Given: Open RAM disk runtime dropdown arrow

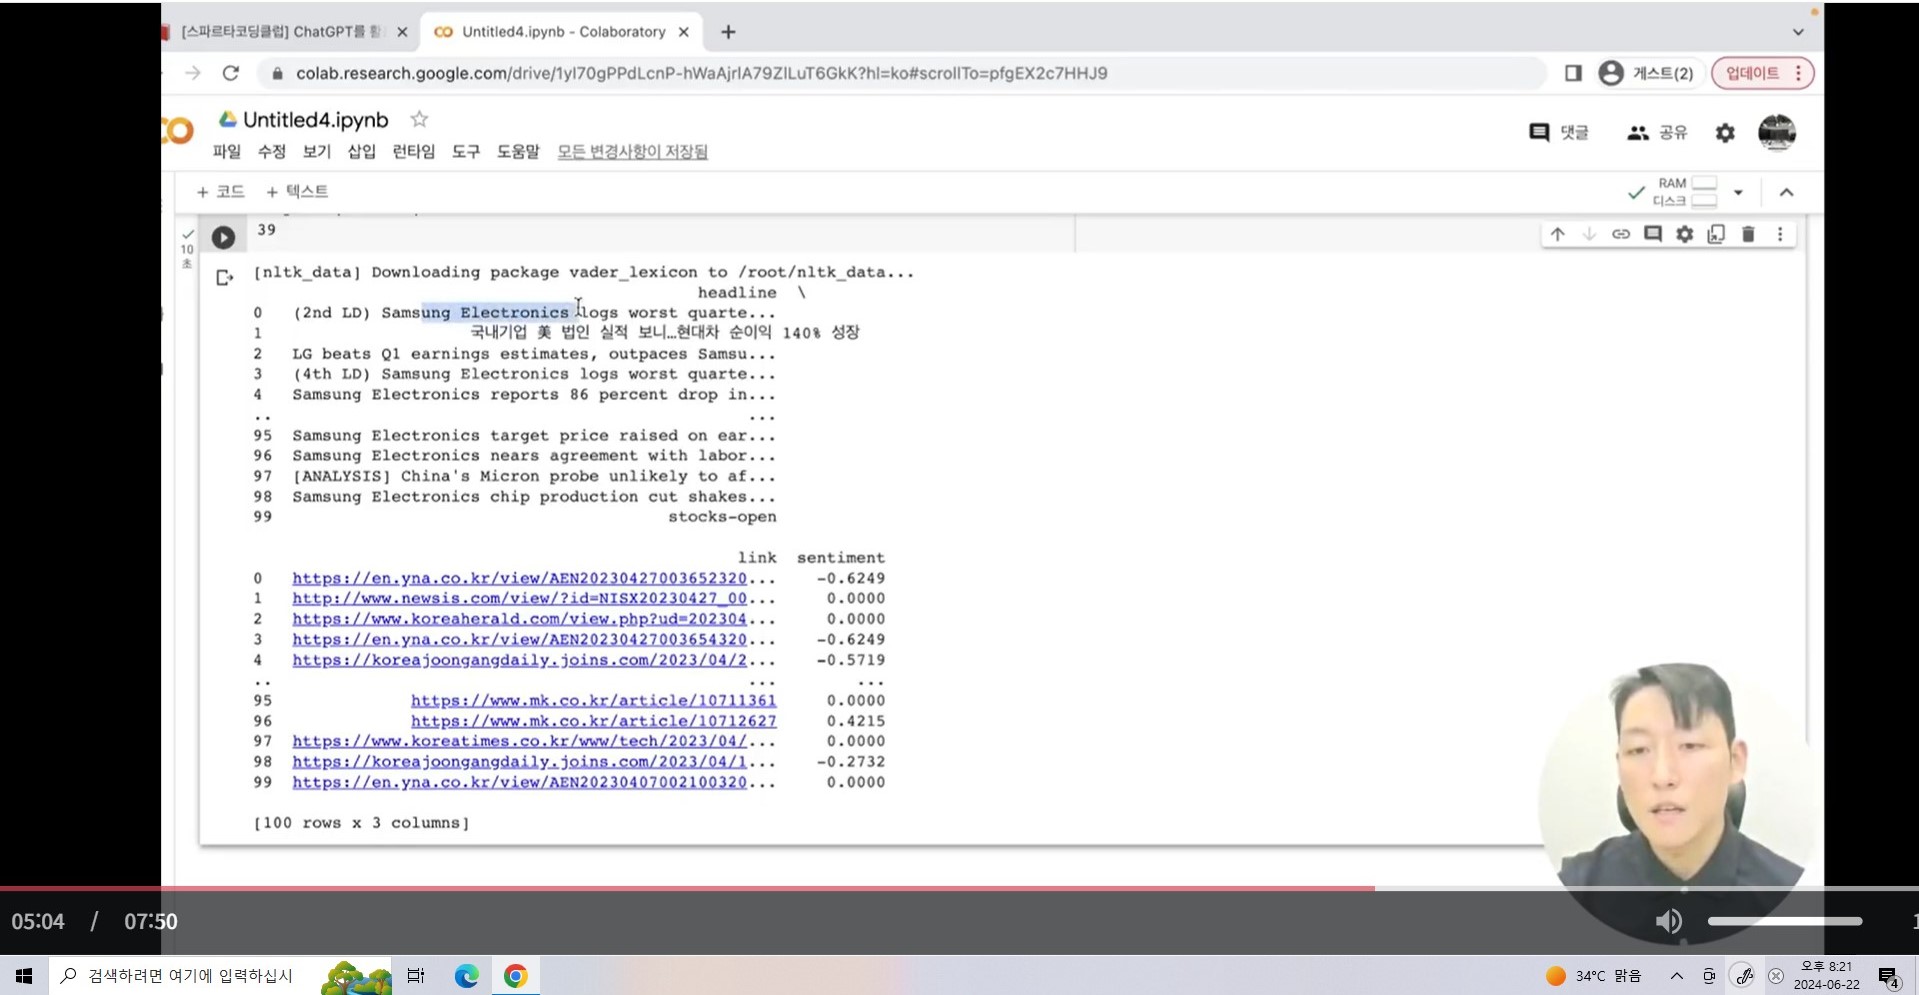Looking at the screenshot, I should click(1738, 192).
